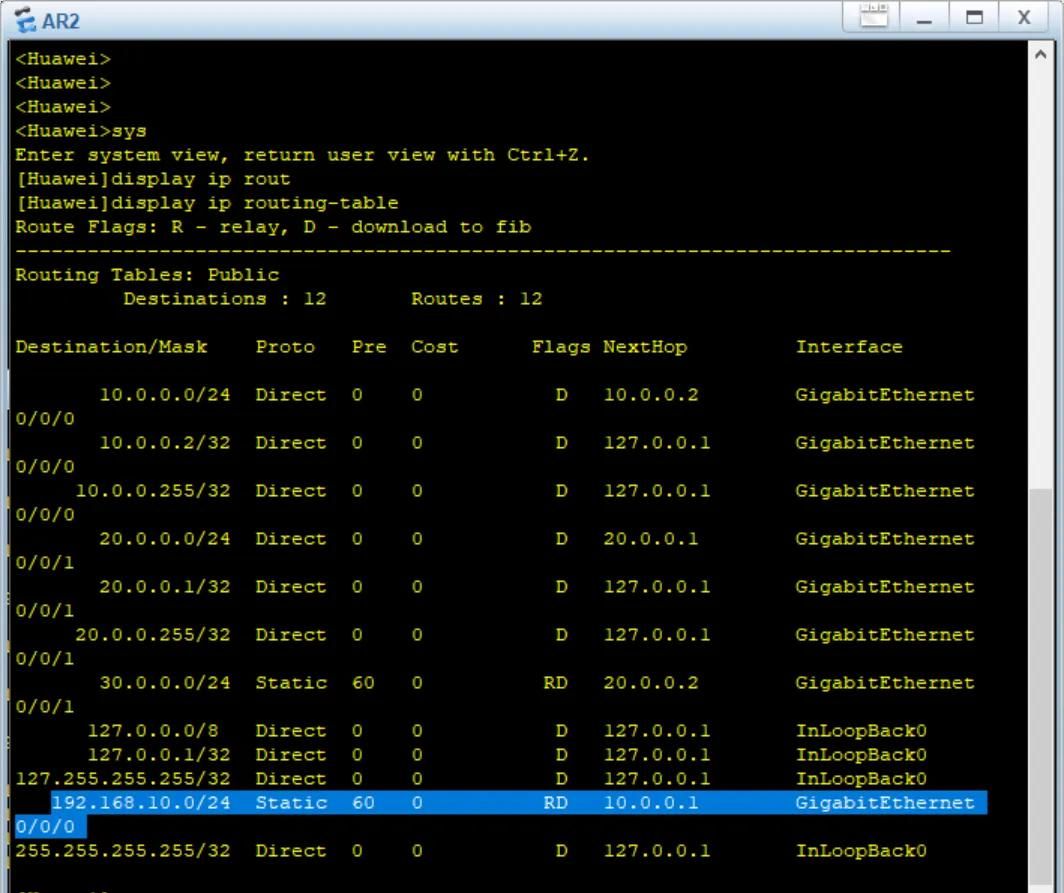
Task: Click the 'Routing Tables: Public' line
Action: click(147, 275)
